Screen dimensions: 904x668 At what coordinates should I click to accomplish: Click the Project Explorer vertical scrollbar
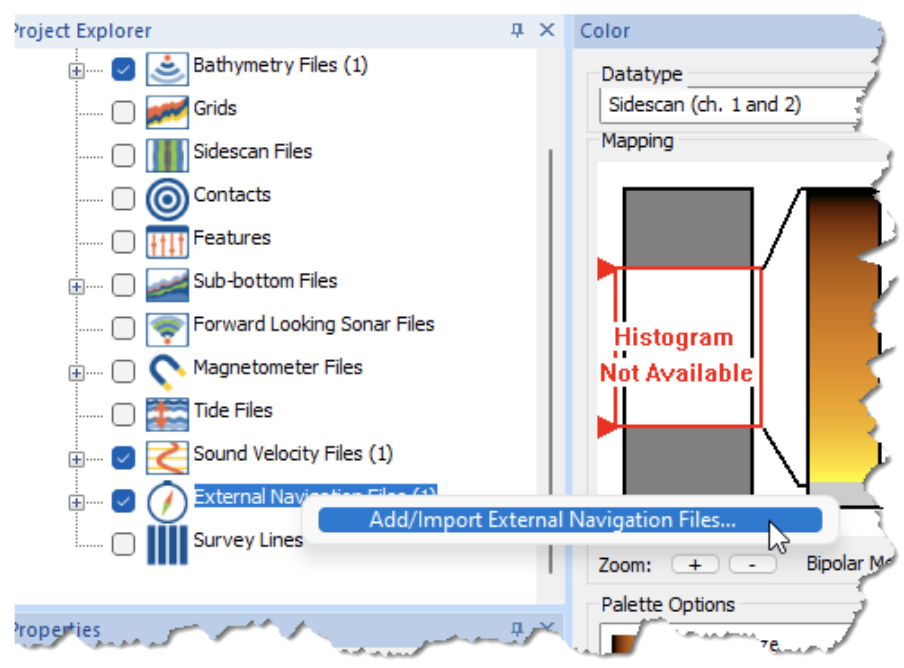click(551, 360)
